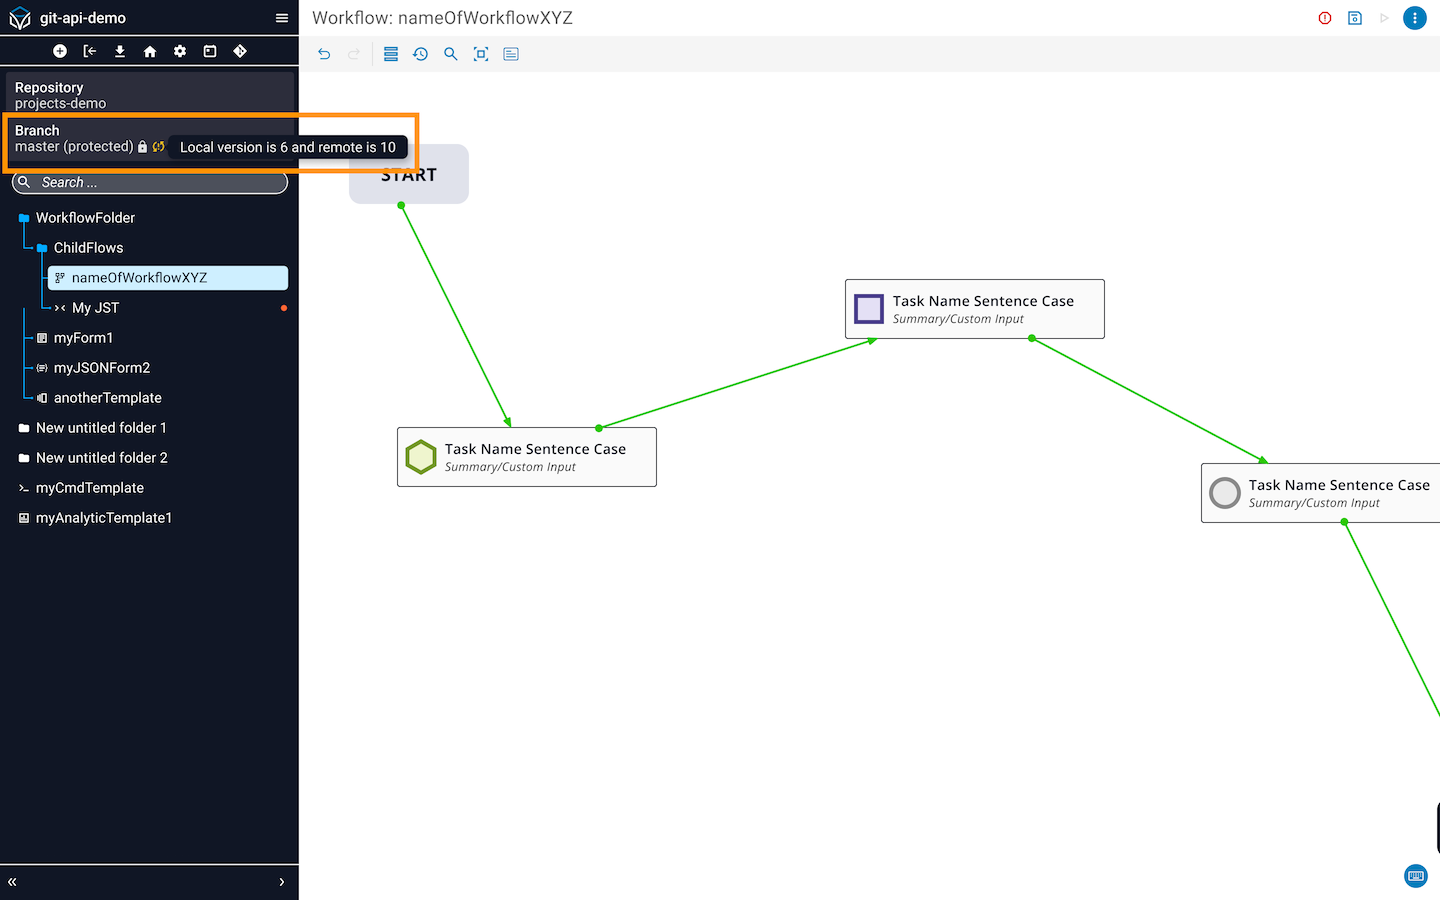The width and height of the screenshot is (1440, 900).
Task: Collapse the ChildFlows subfolder
Action: (x=42, y=248)
